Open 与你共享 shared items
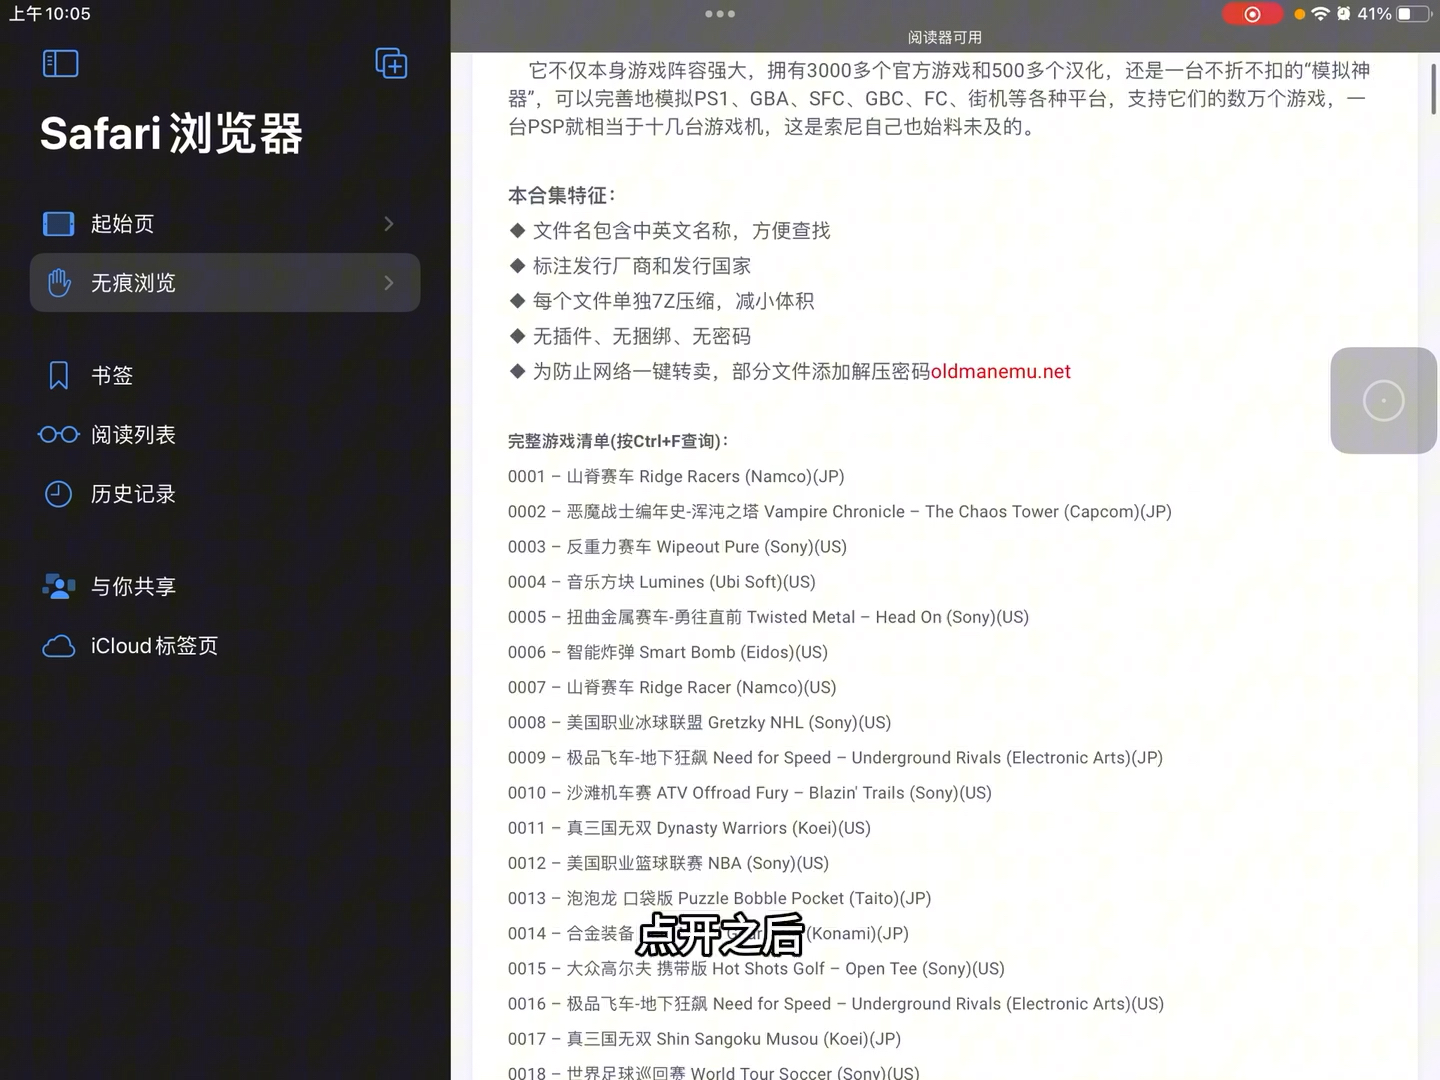1440x1080 pixels. click(133, 586)
